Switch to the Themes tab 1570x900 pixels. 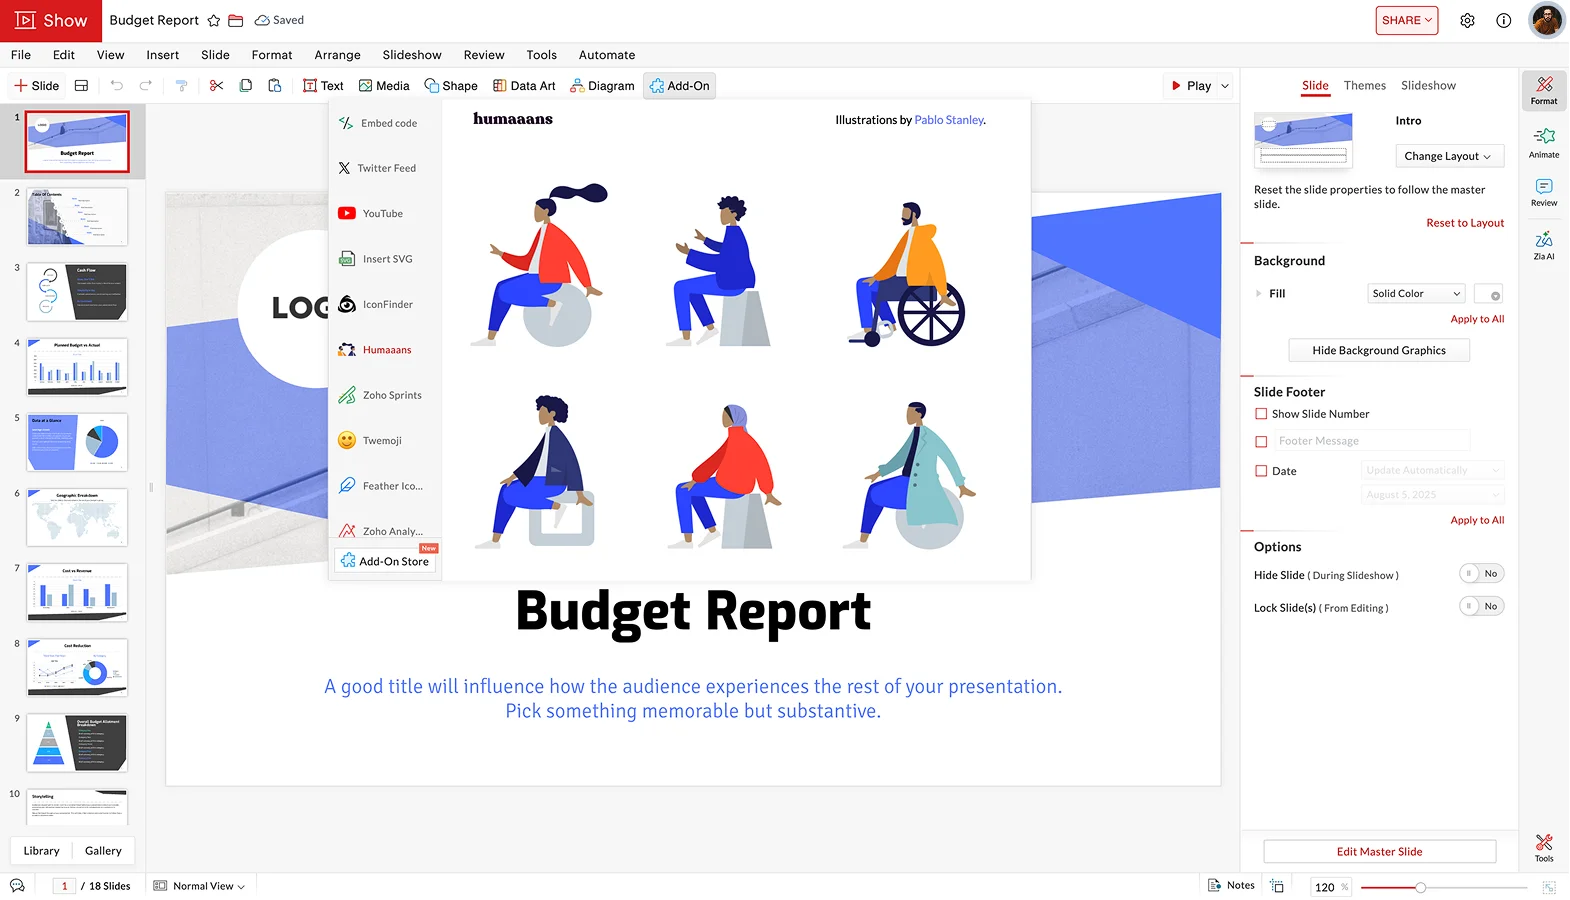(x=1364, y=86)
